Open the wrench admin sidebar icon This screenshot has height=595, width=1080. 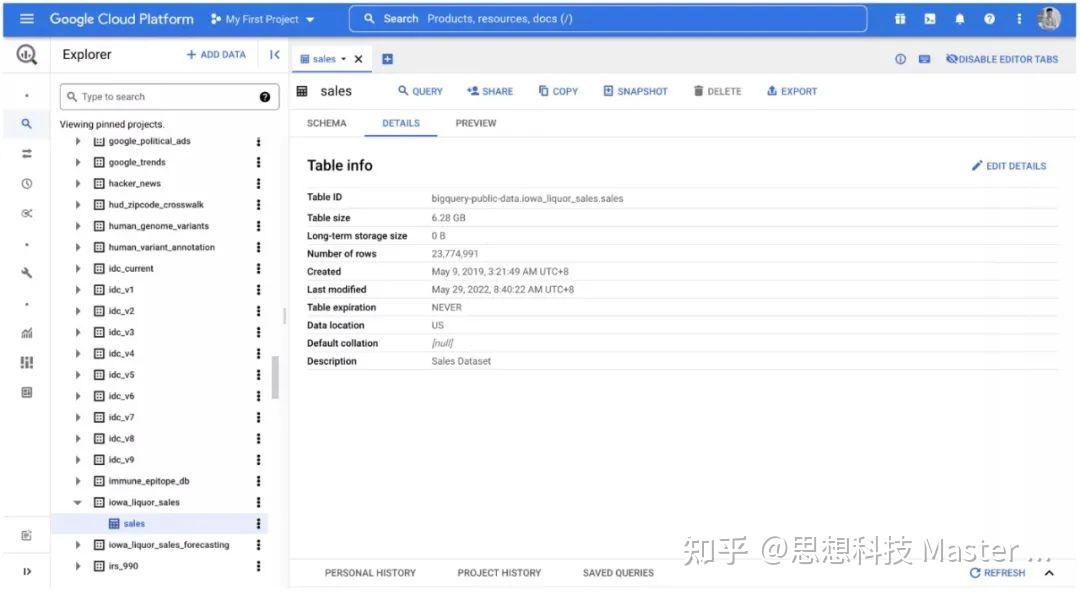26,273
